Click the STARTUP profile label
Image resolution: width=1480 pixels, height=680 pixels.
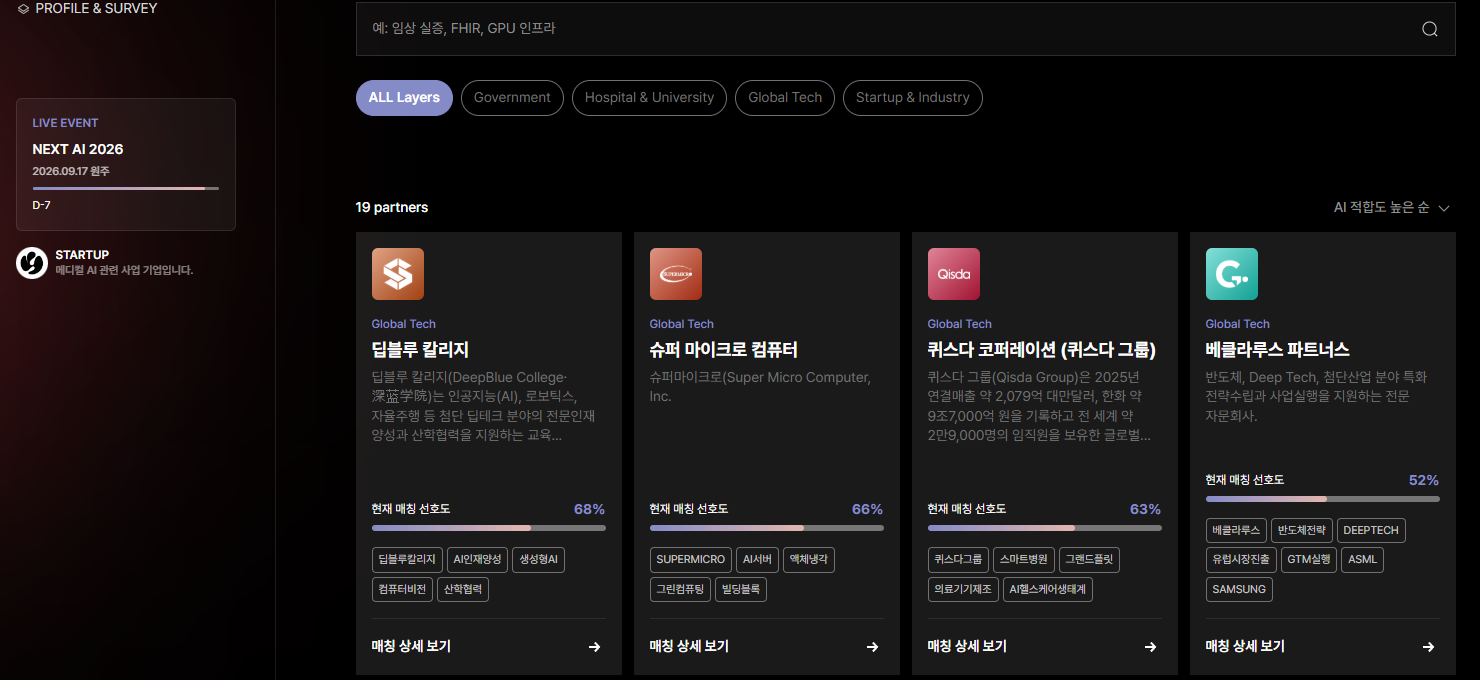[82, 255]
